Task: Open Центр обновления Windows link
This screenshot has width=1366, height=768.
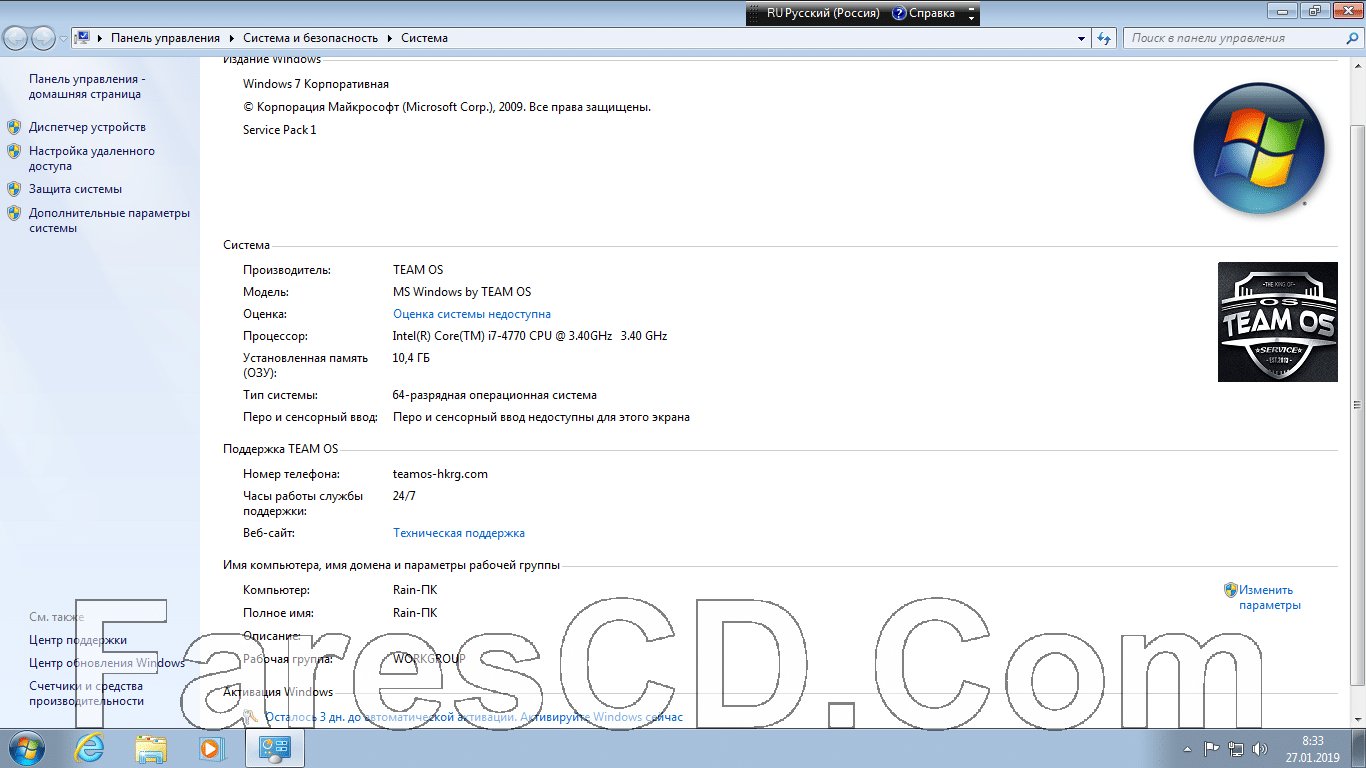Action: (107, 663)
